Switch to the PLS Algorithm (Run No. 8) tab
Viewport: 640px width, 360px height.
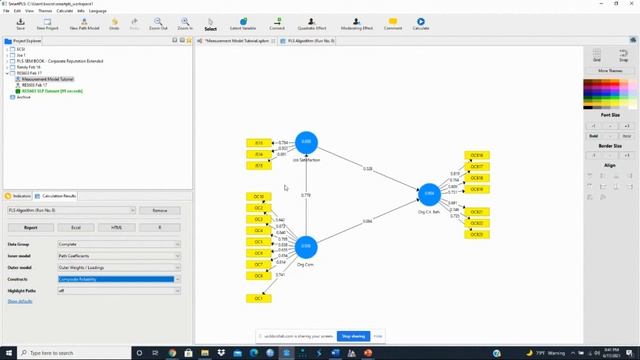[307, 41]
